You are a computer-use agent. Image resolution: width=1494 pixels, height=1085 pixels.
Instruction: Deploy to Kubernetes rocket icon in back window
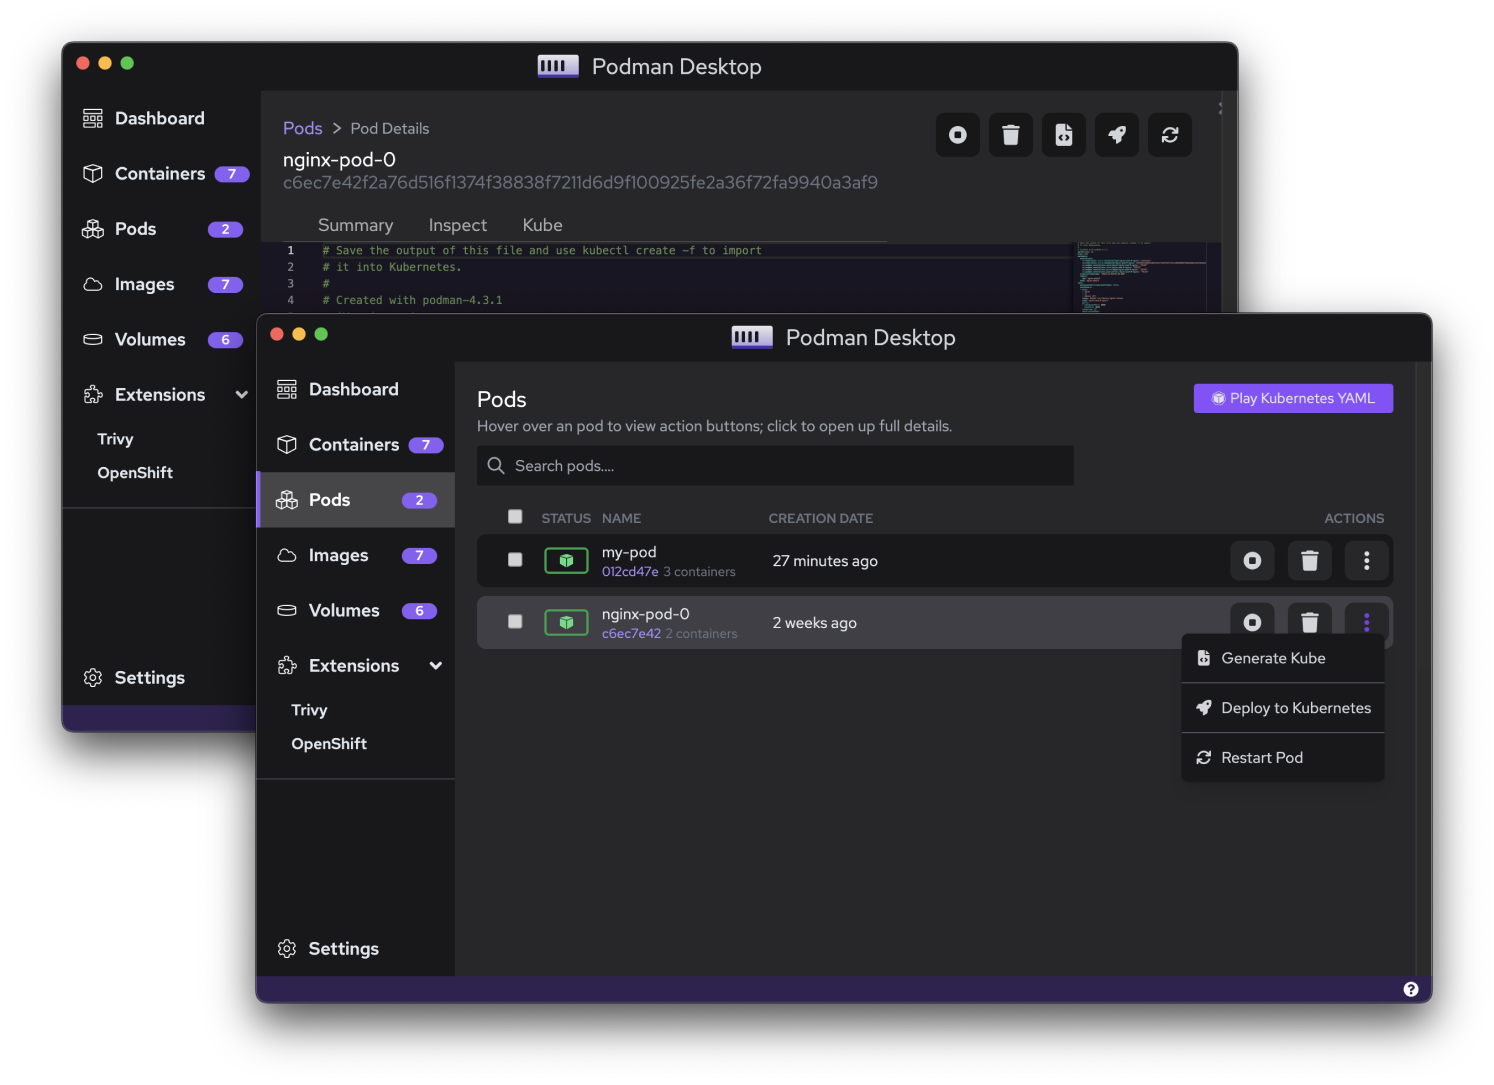pyautogui.click(x=1117, y=135)
